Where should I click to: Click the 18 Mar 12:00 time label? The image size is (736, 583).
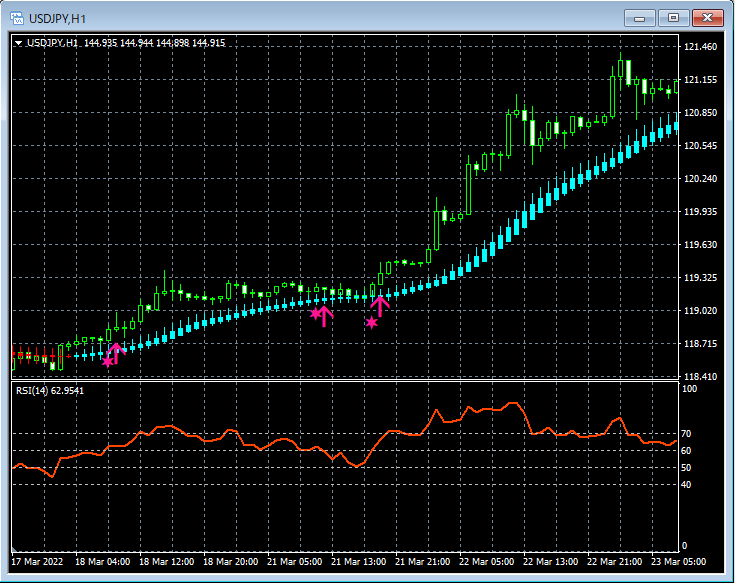coord(167,561)
